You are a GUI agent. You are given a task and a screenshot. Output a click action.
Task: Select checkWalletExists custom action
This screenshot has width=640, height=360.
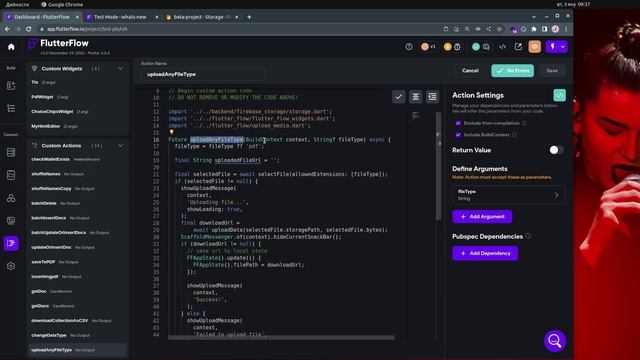coord(78,159)
